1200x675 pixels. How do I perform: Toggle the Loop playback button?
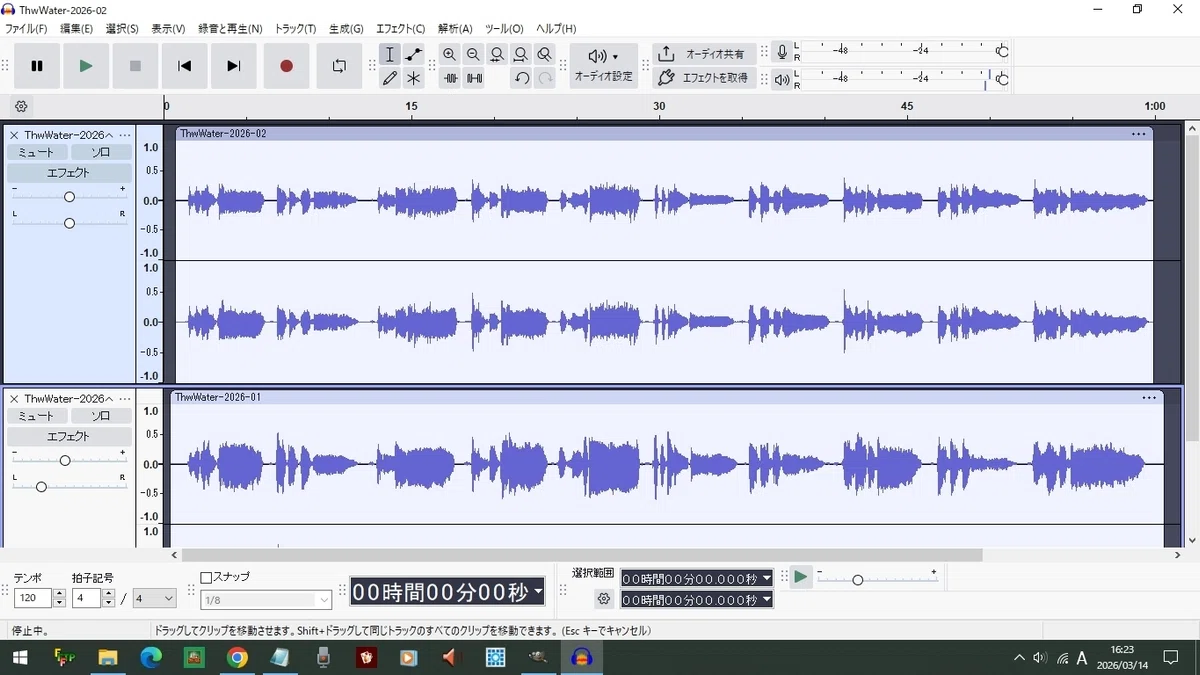click(x=339, y=66)
